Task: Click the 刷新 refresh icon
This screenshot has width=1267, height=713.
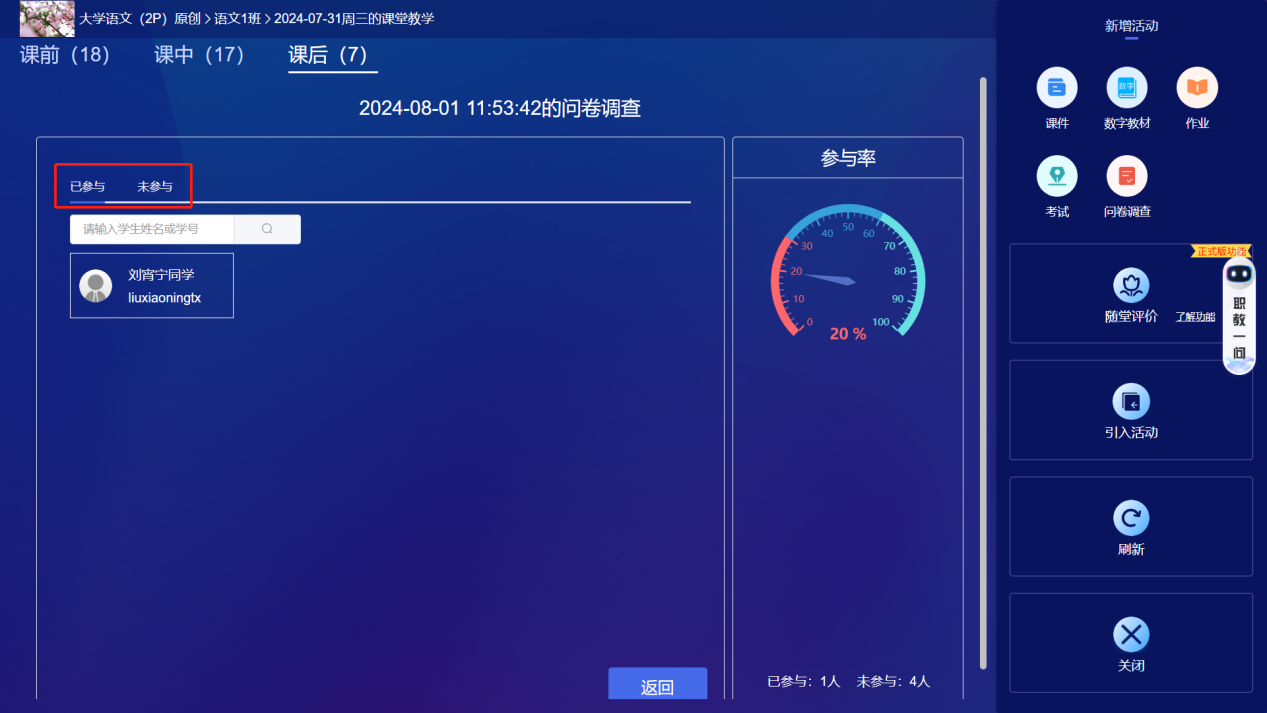Action: pos(1130,519)
